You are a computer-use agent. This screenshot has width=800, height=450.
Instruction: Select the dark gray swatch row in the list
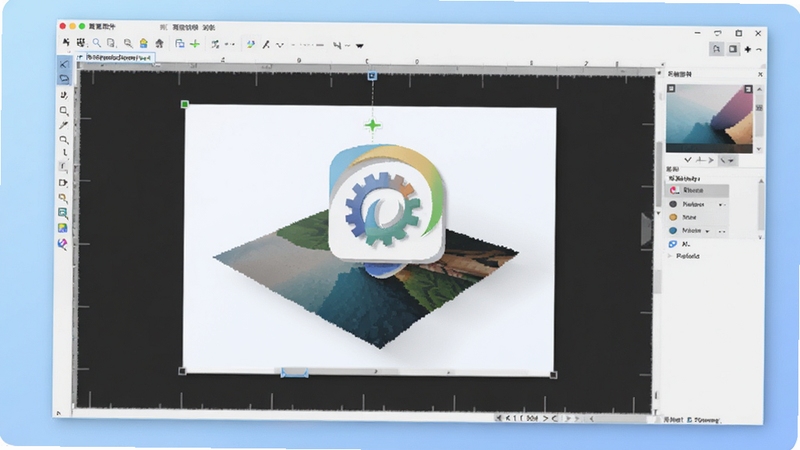coord(697,204)
